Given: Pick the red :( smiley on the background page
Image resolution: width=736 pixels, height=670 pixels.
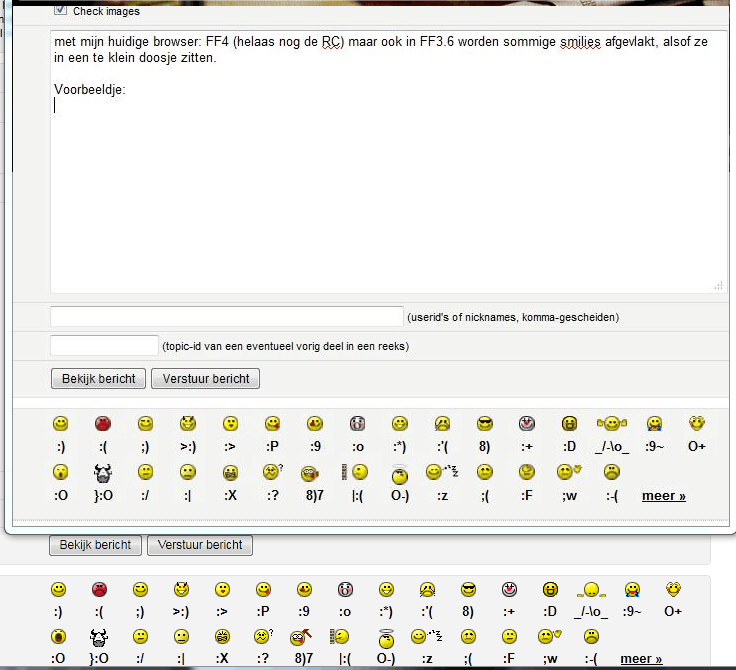Looking at the screenshot, I should (x=99, y=589).
